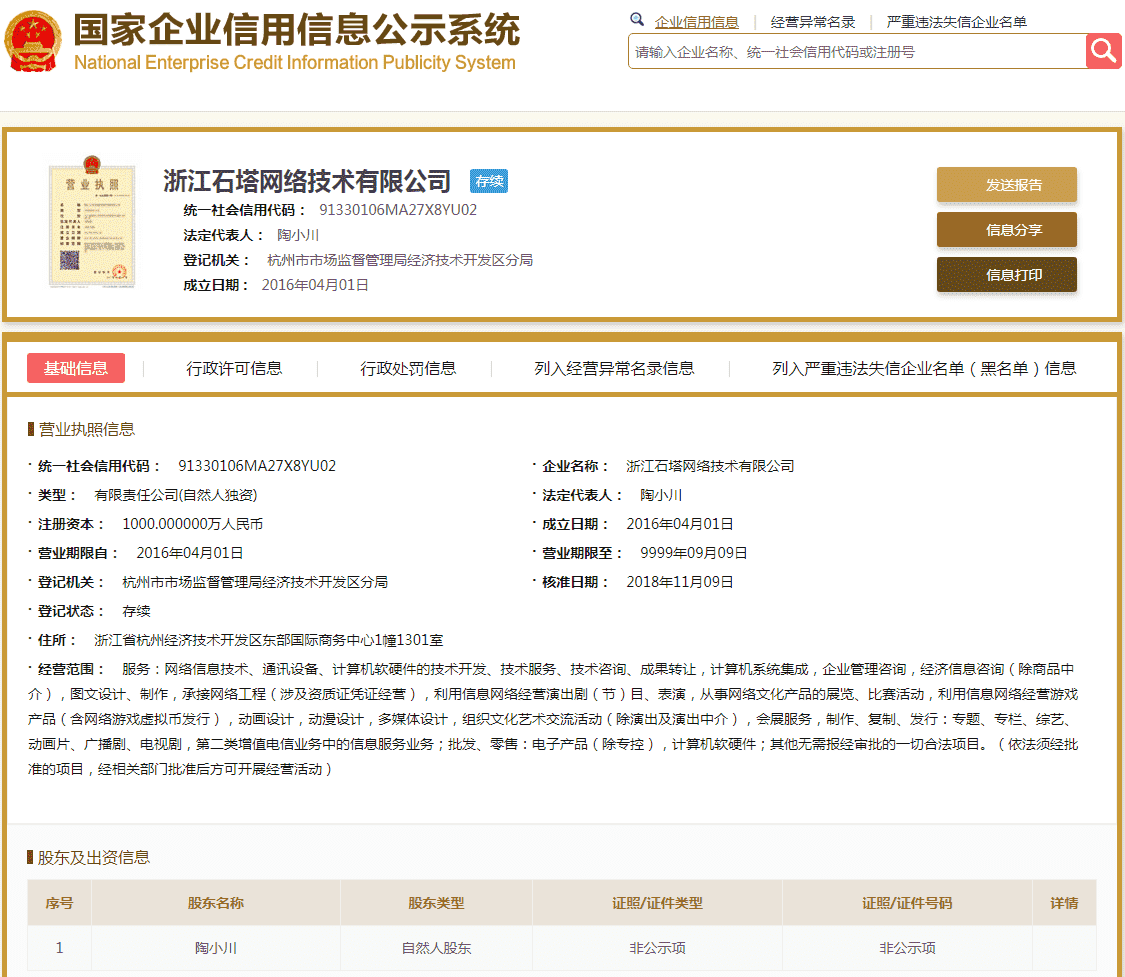Open the 列入经营异常名录信息 tab
1125x977 pixels.
point(614,369)
